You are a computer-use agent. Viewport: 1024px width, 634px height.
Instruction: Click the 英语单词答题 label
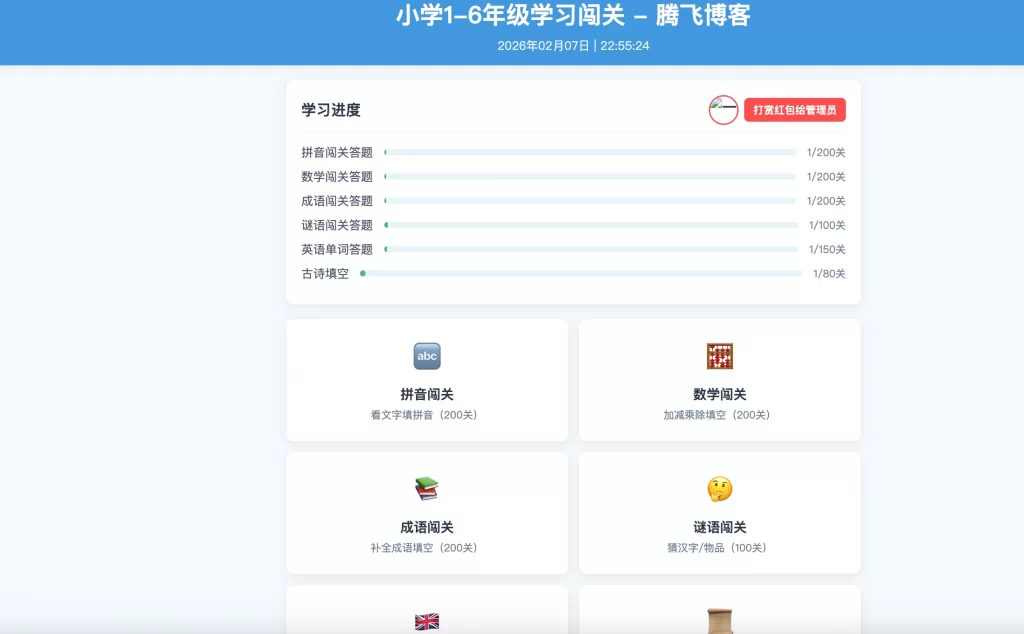337,249
